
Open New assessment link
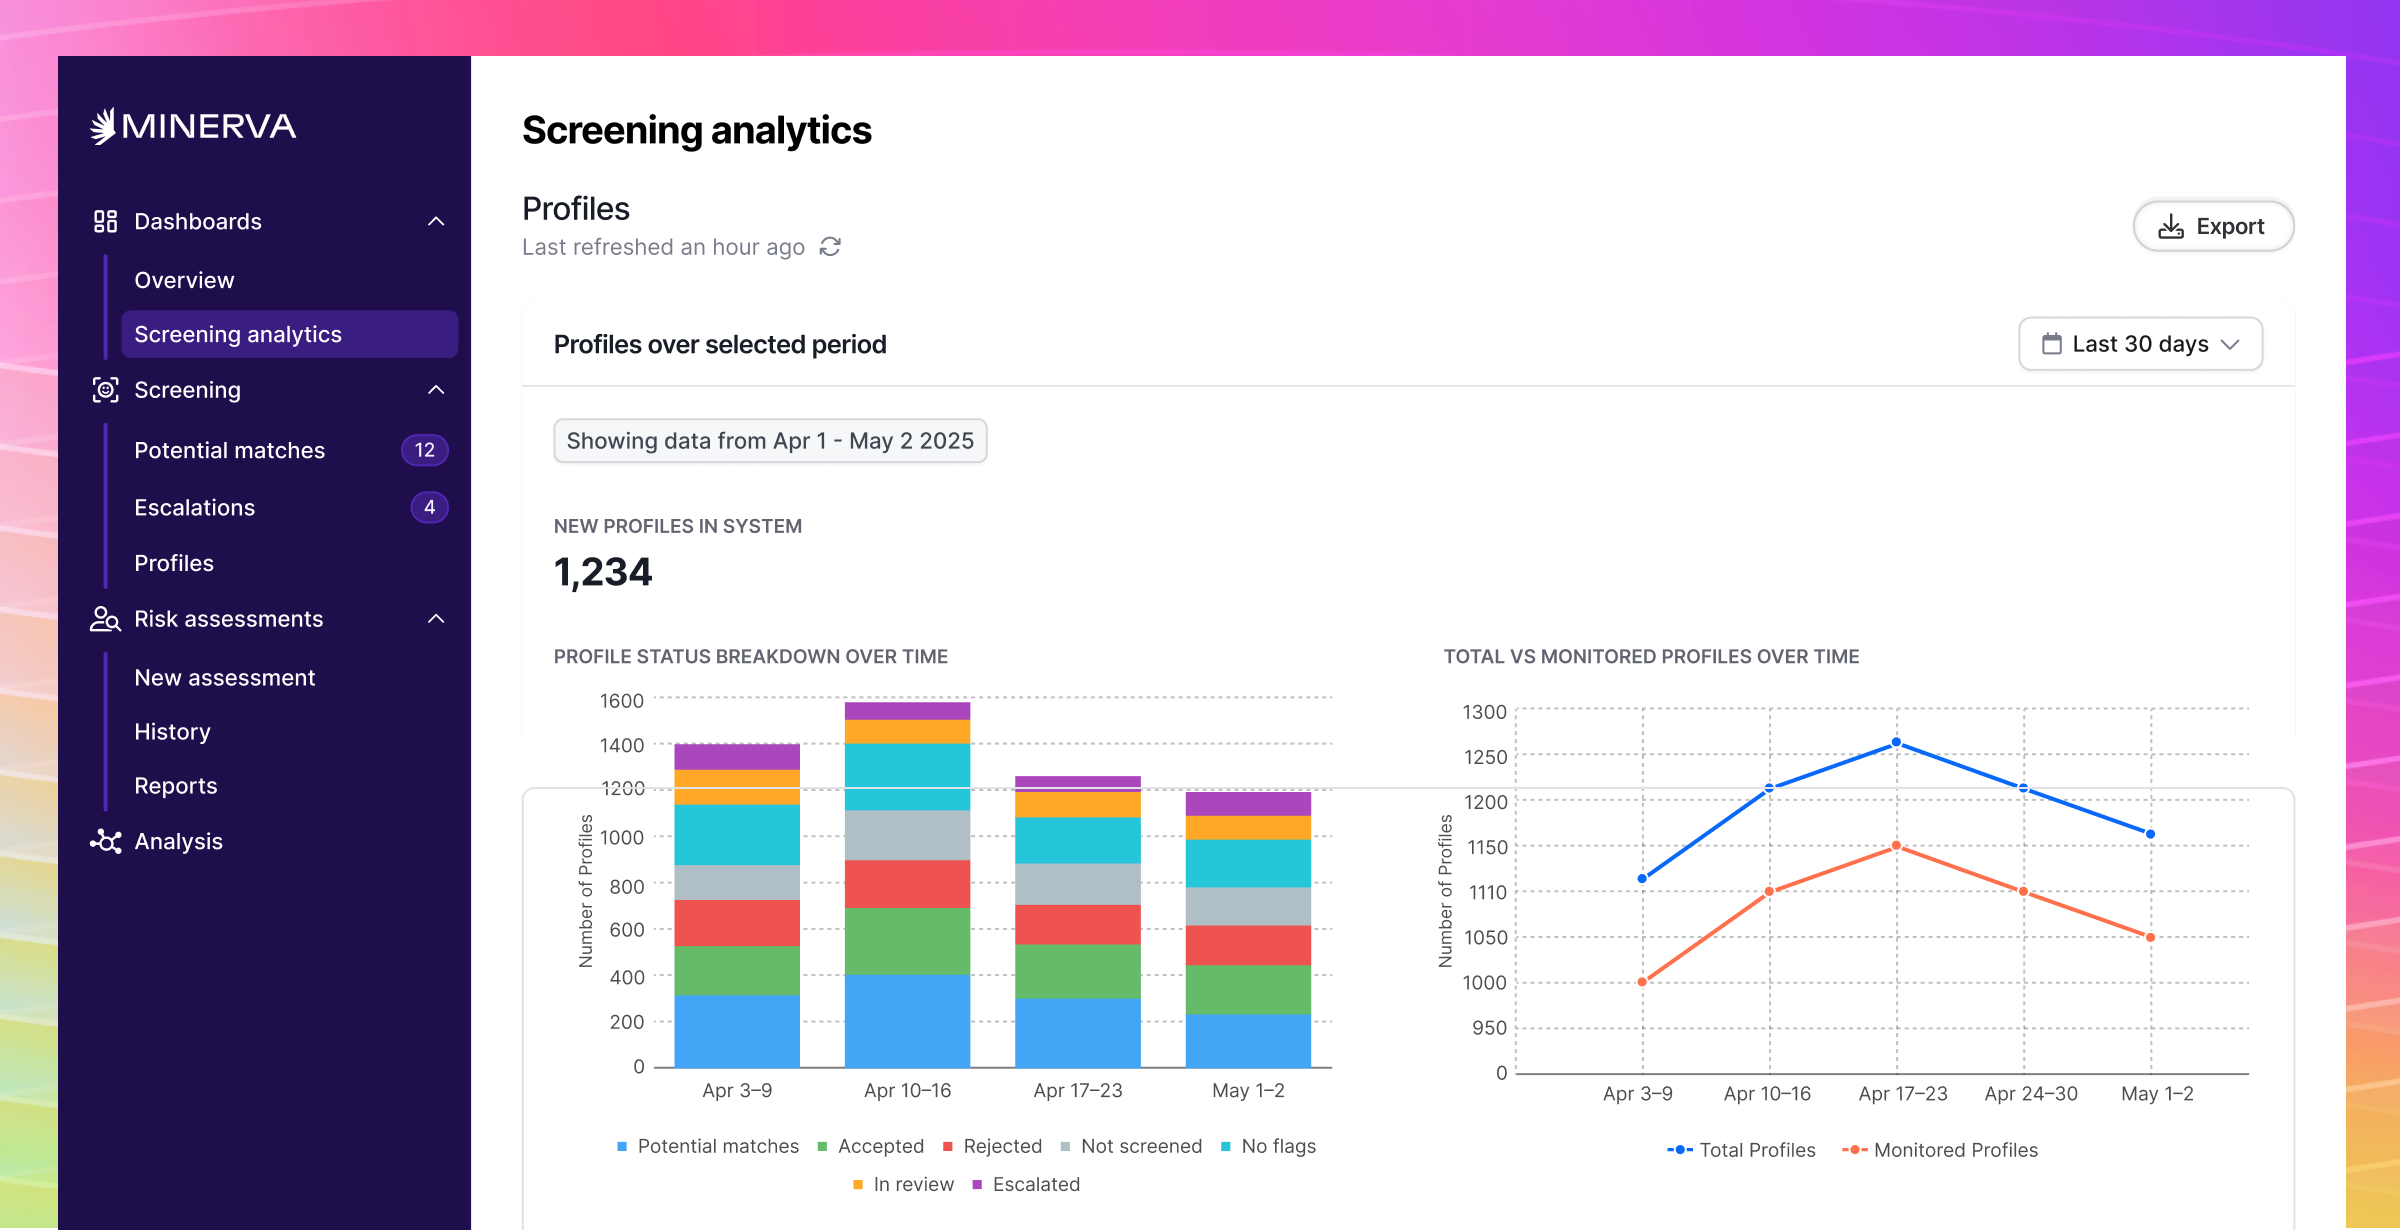(225, 678)
